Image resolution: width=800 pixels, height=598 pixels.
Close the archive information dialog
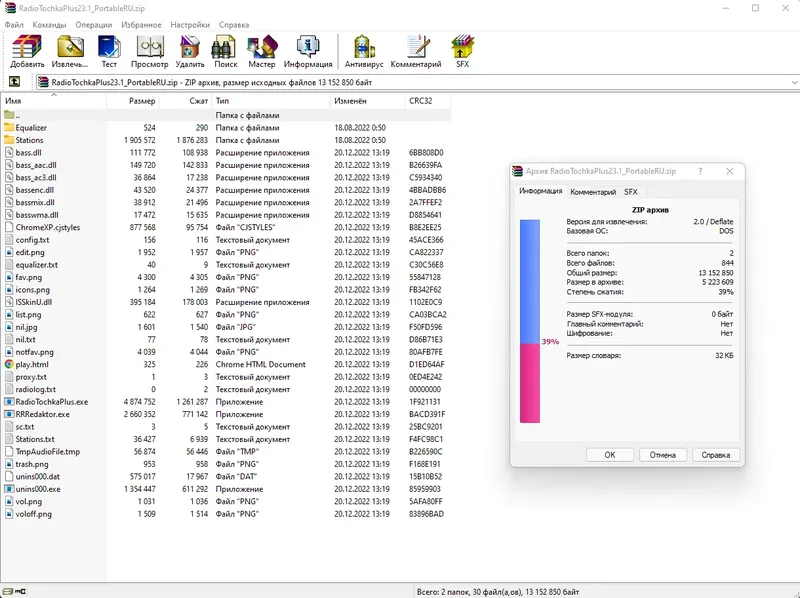pyautogui.click(x=730, y=171)
